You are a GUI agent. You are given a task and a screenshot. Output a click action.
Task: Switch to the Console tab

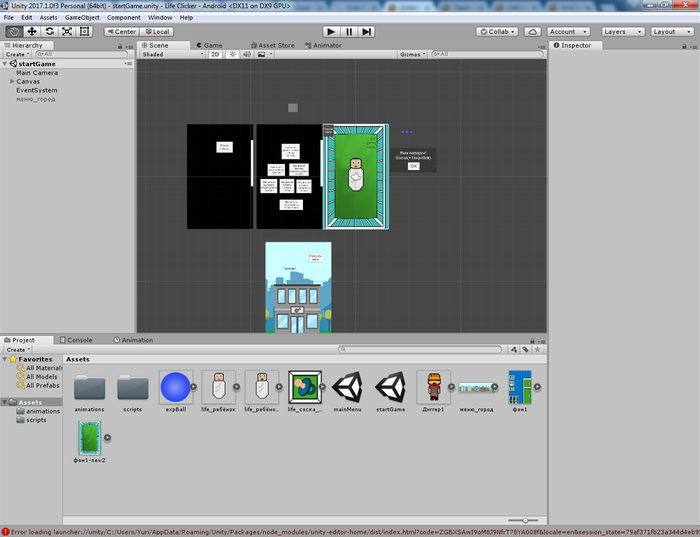click(75, 340)
